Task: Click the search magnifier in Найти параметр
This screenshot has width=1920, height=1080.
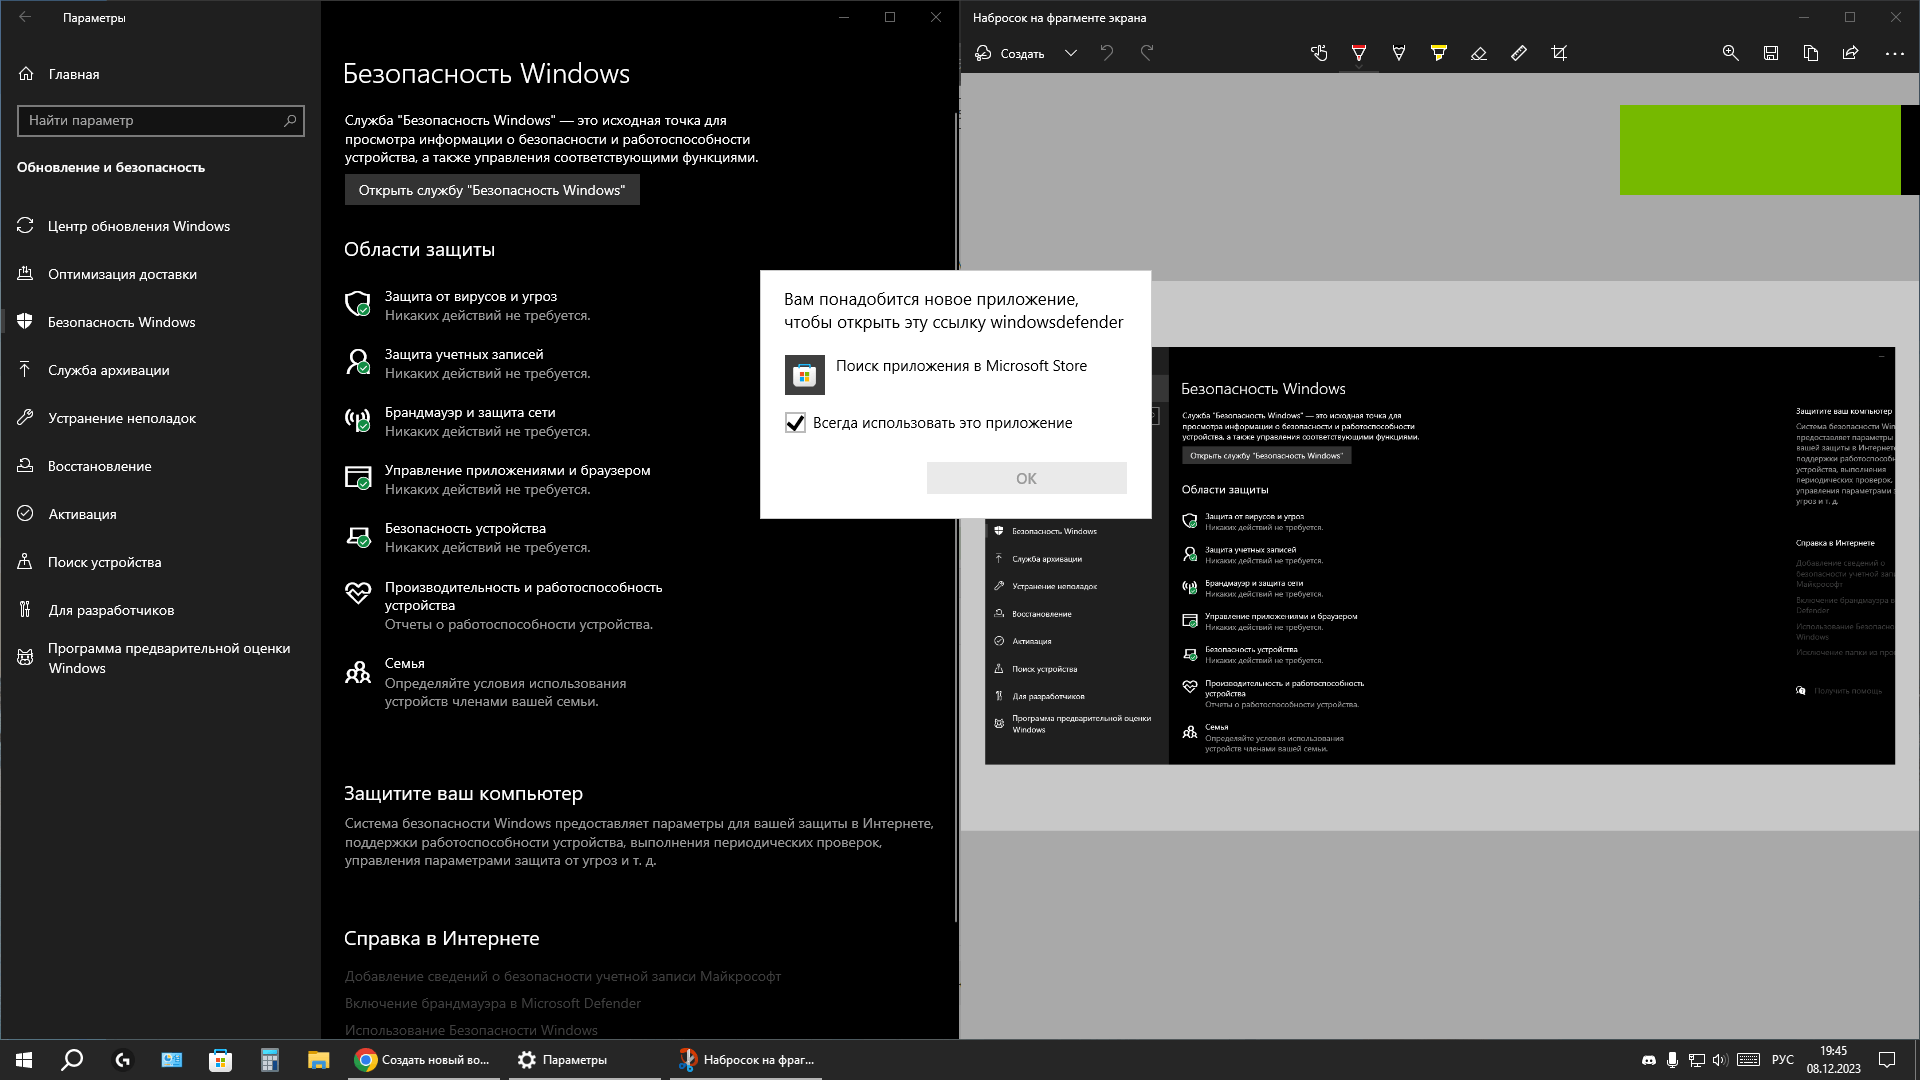Action: point(290,120)
